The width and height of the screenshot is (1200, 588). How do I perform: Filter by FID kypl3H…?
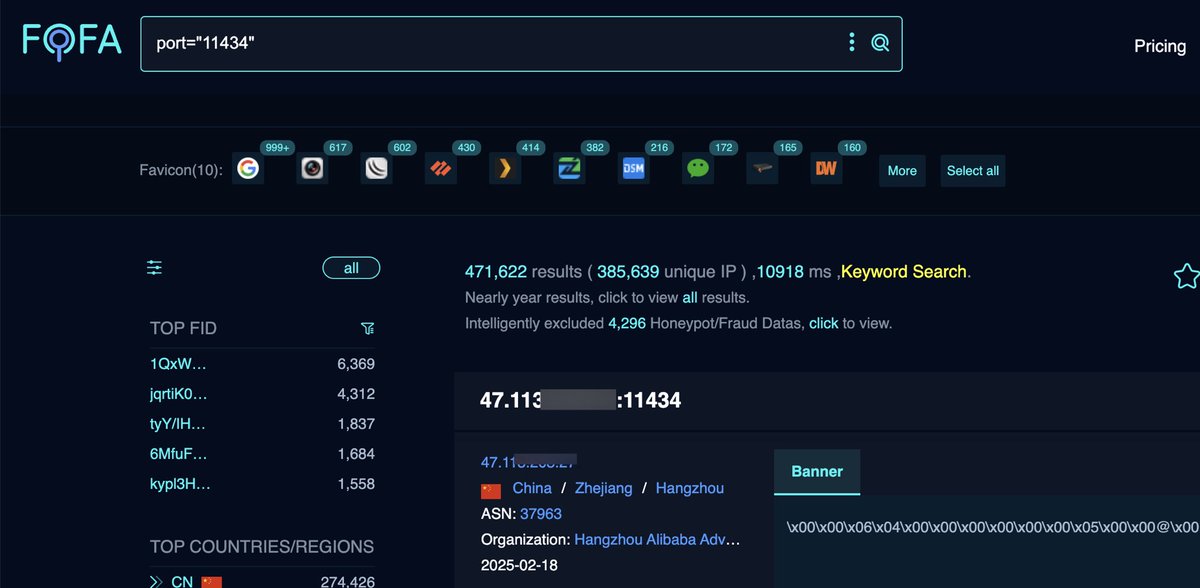pos(180,484)
